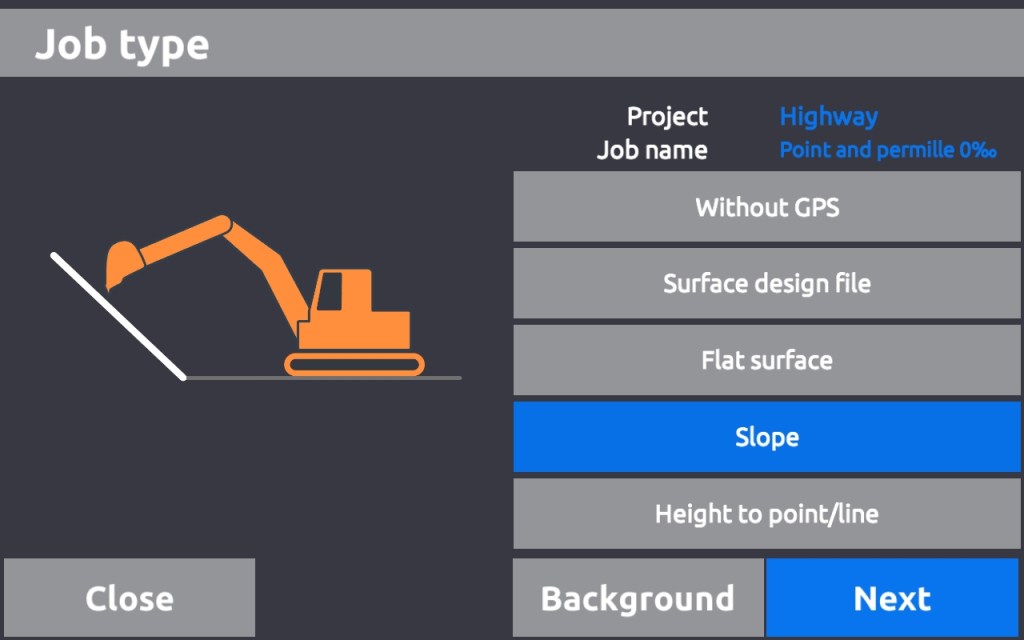1024x640 pixels.
Task: Click the Project label
Action: pyautogui.click(x=667, y=117)
